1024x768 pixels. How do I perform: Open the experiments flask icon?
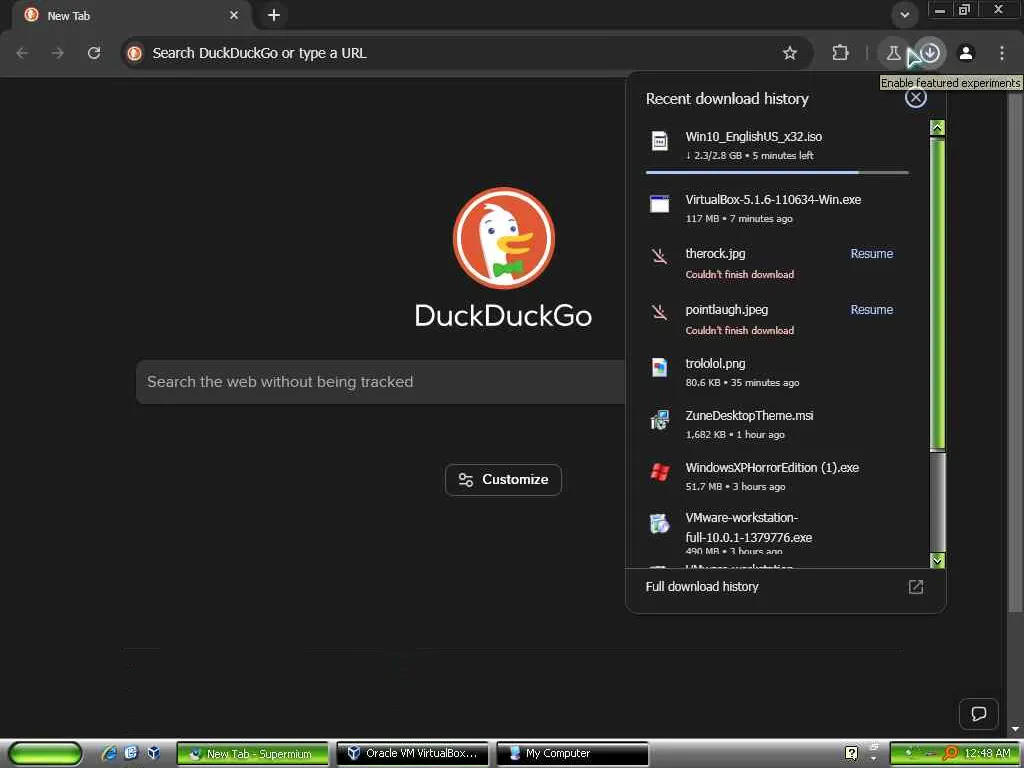(893, 53)
